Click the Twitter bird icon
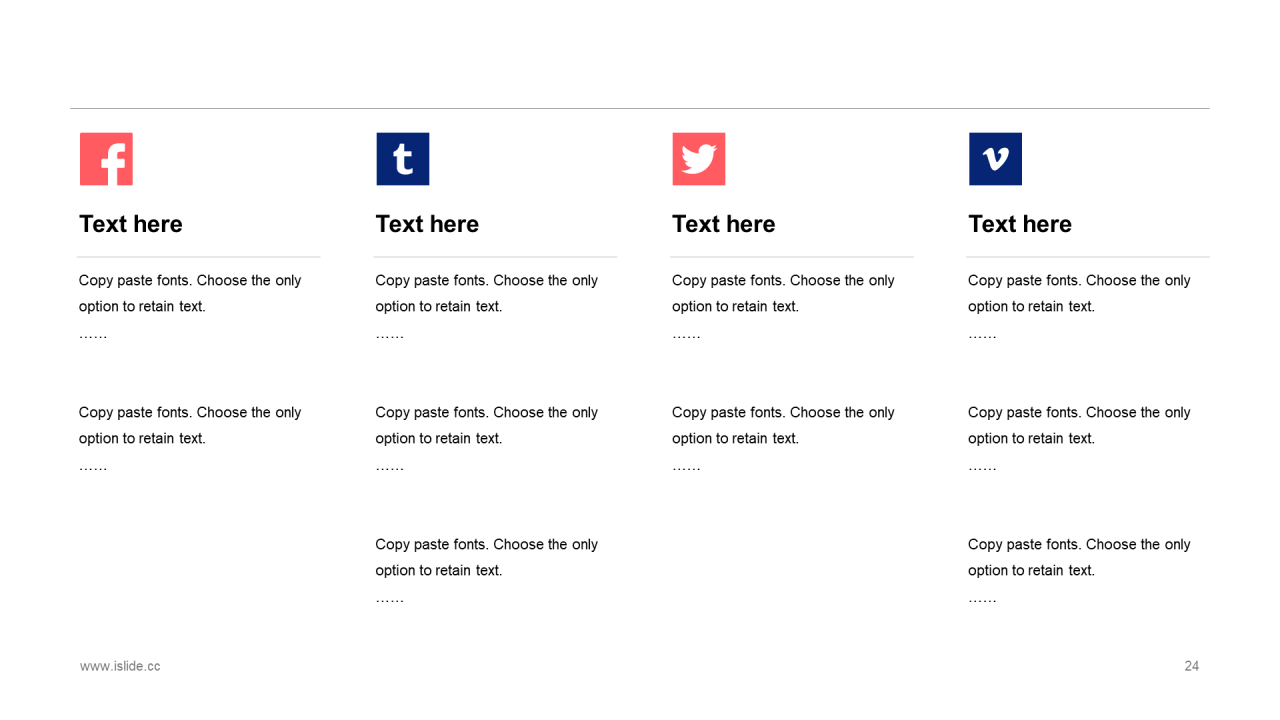This screenshot has width=1280, height=720. click(699, 159)
